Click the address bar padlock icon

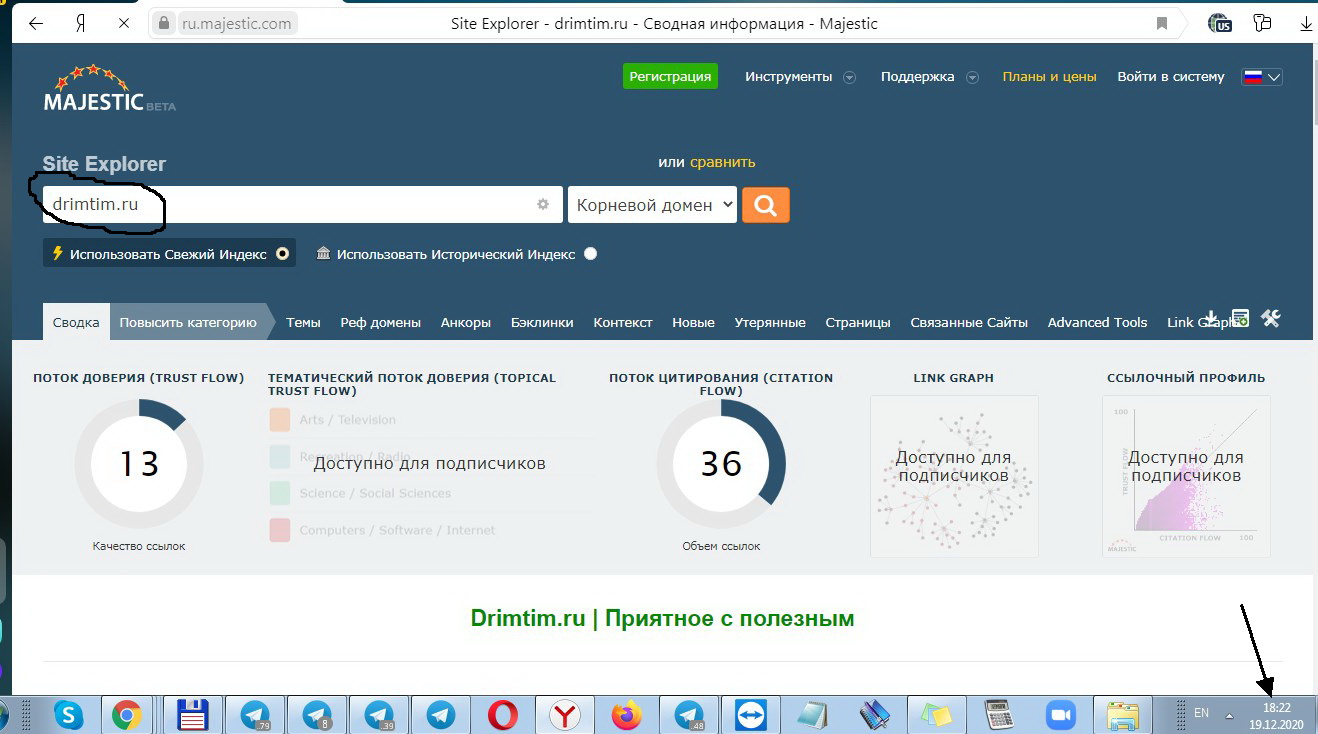(x=164, y=24)
